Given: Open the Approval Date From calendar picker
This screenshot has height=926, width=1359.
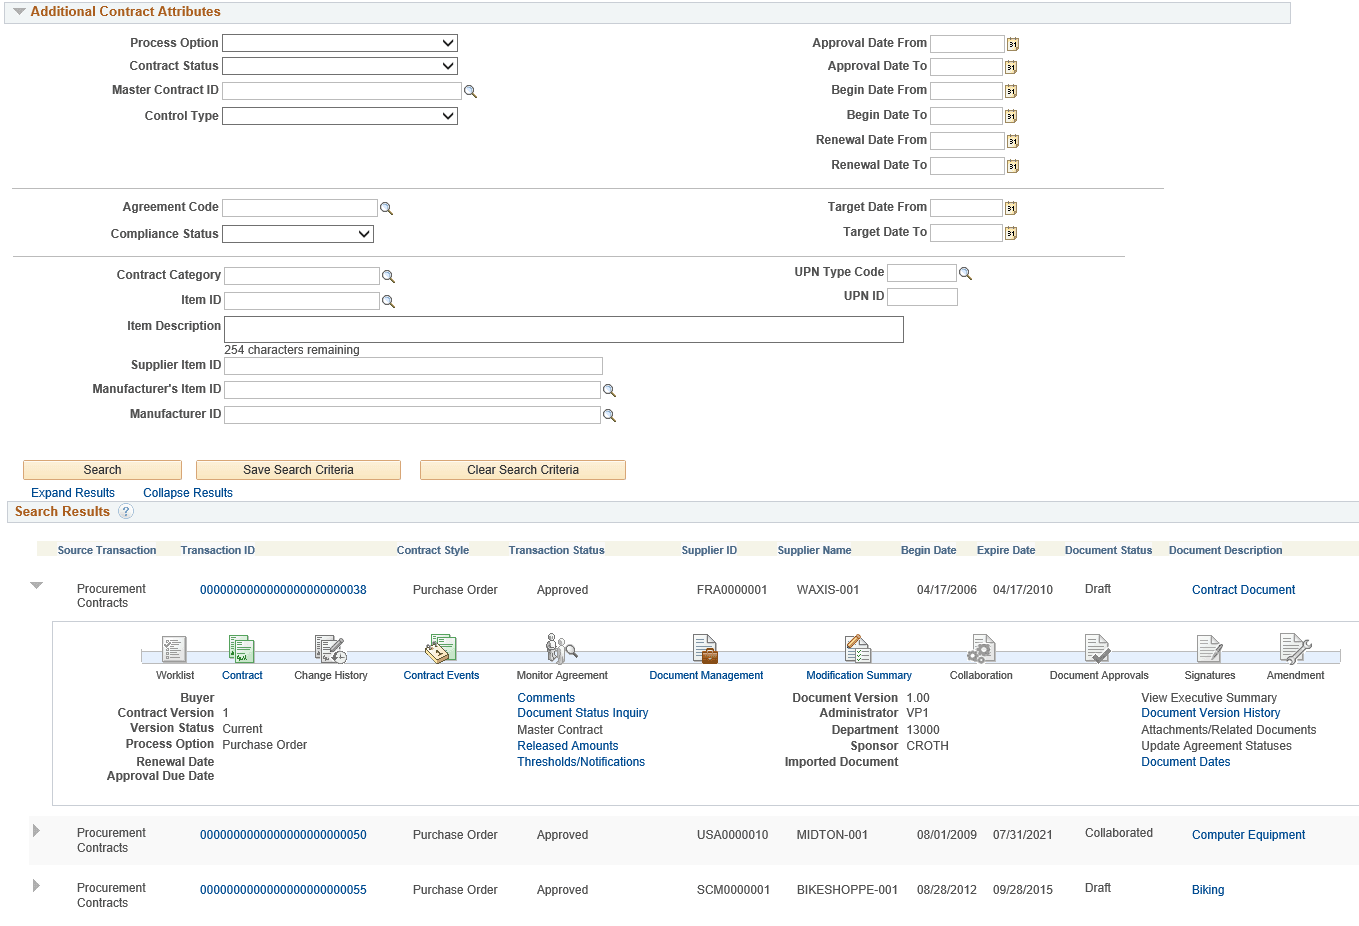Looking at the screenshot, I should [1013, 43].
